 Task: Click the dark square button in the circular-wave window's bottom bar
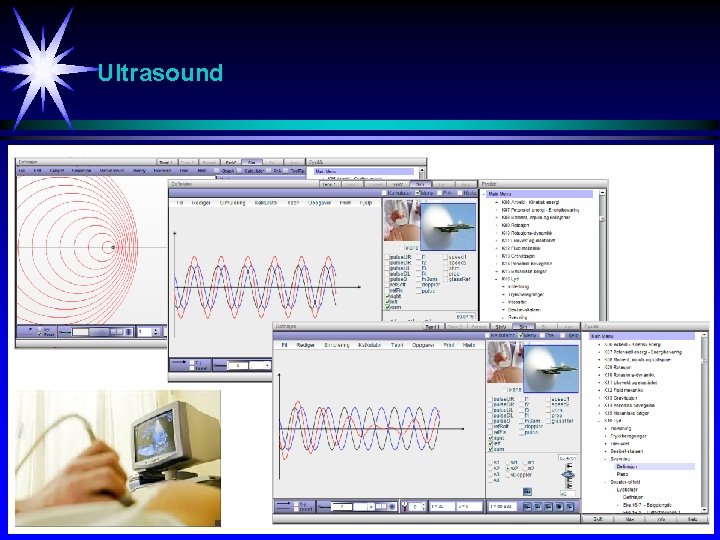(x=129, y=332)
